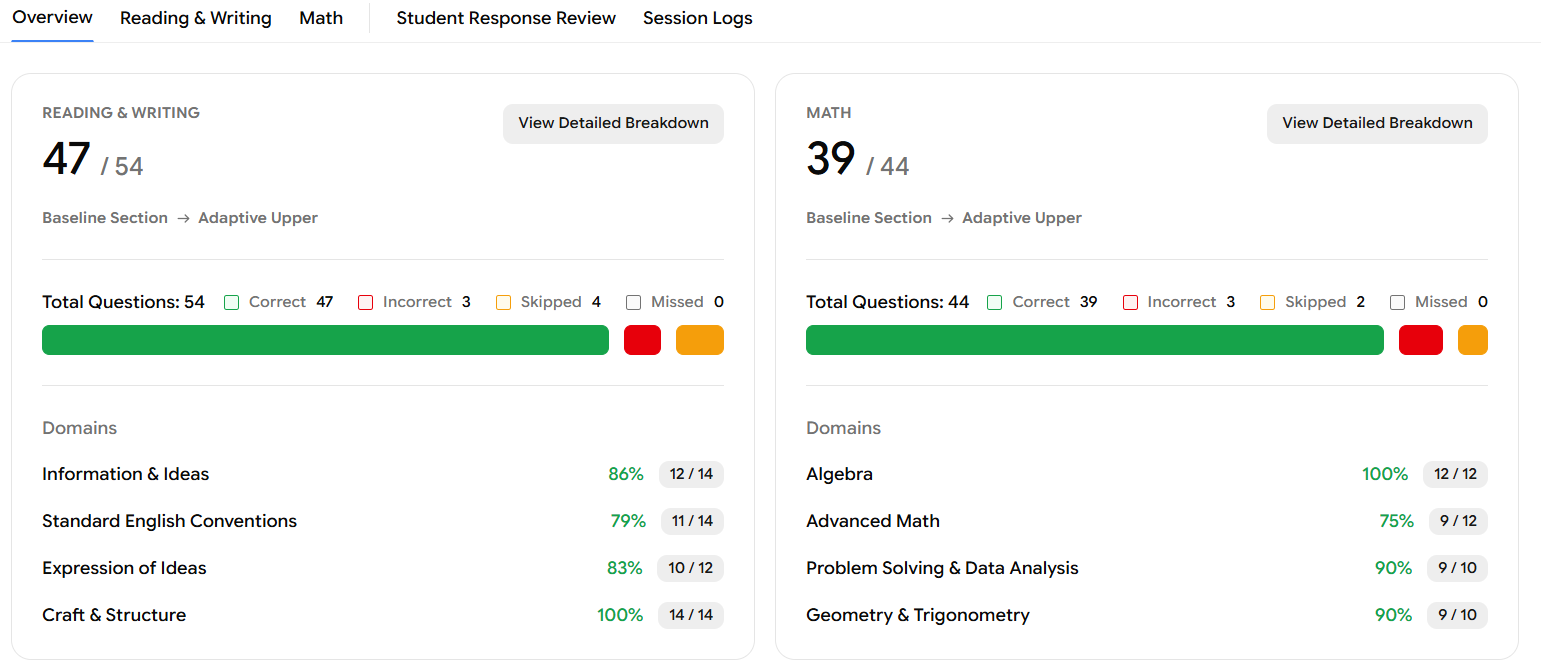Open the Advanced Math domain
Image resolution: width=1541 pixels, height=669 pixels.
pos(873,521)
